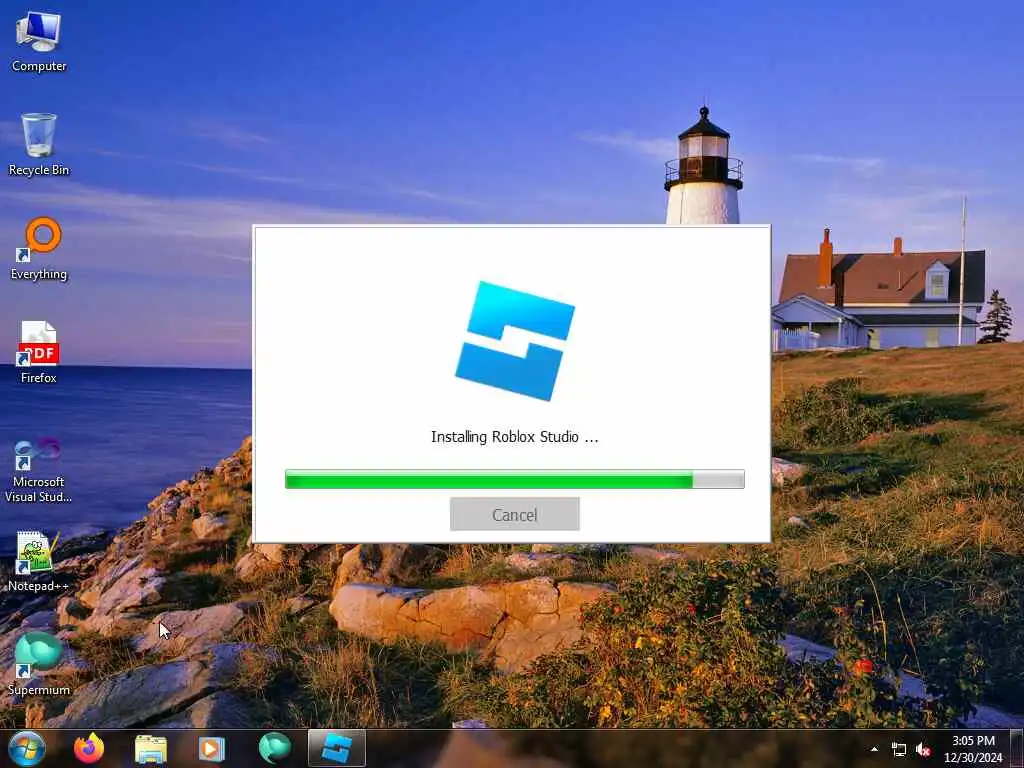Open Windows Explorer from taskbar
The image size is (1024, 768).
click(151, 749)
